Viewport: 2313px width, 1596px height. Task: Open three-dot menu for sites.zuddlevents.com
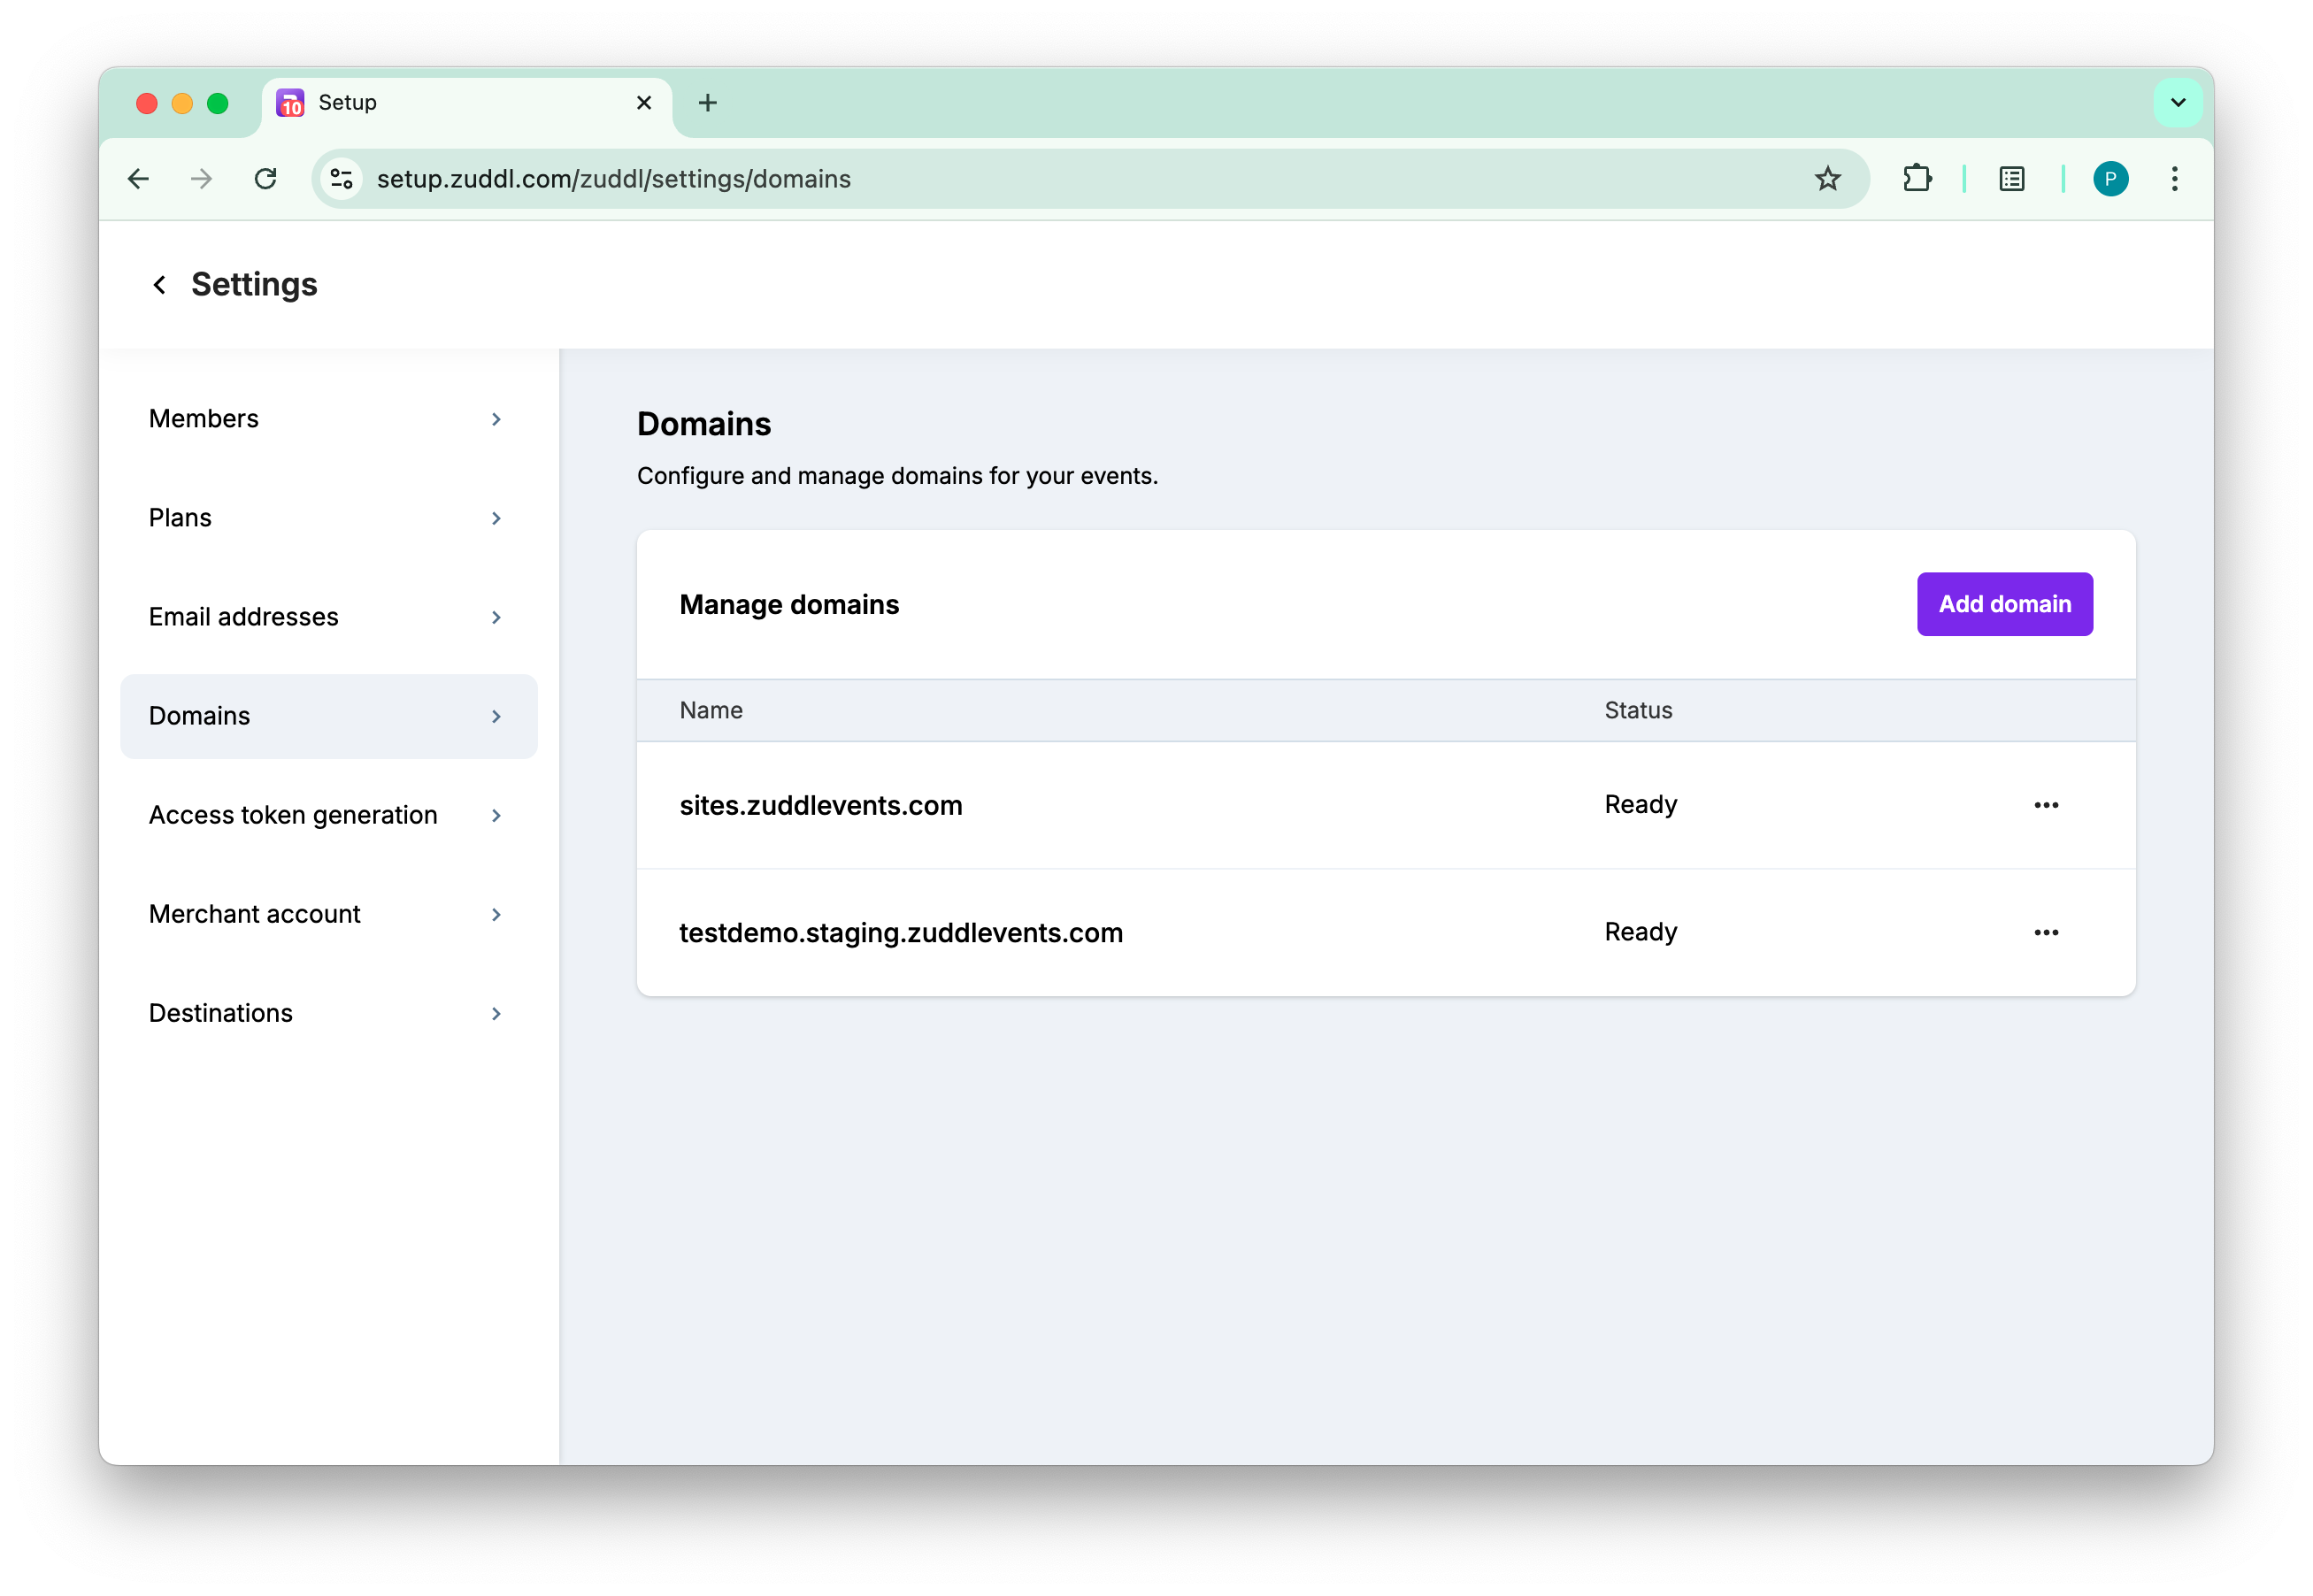click(x=2045, y=805)
